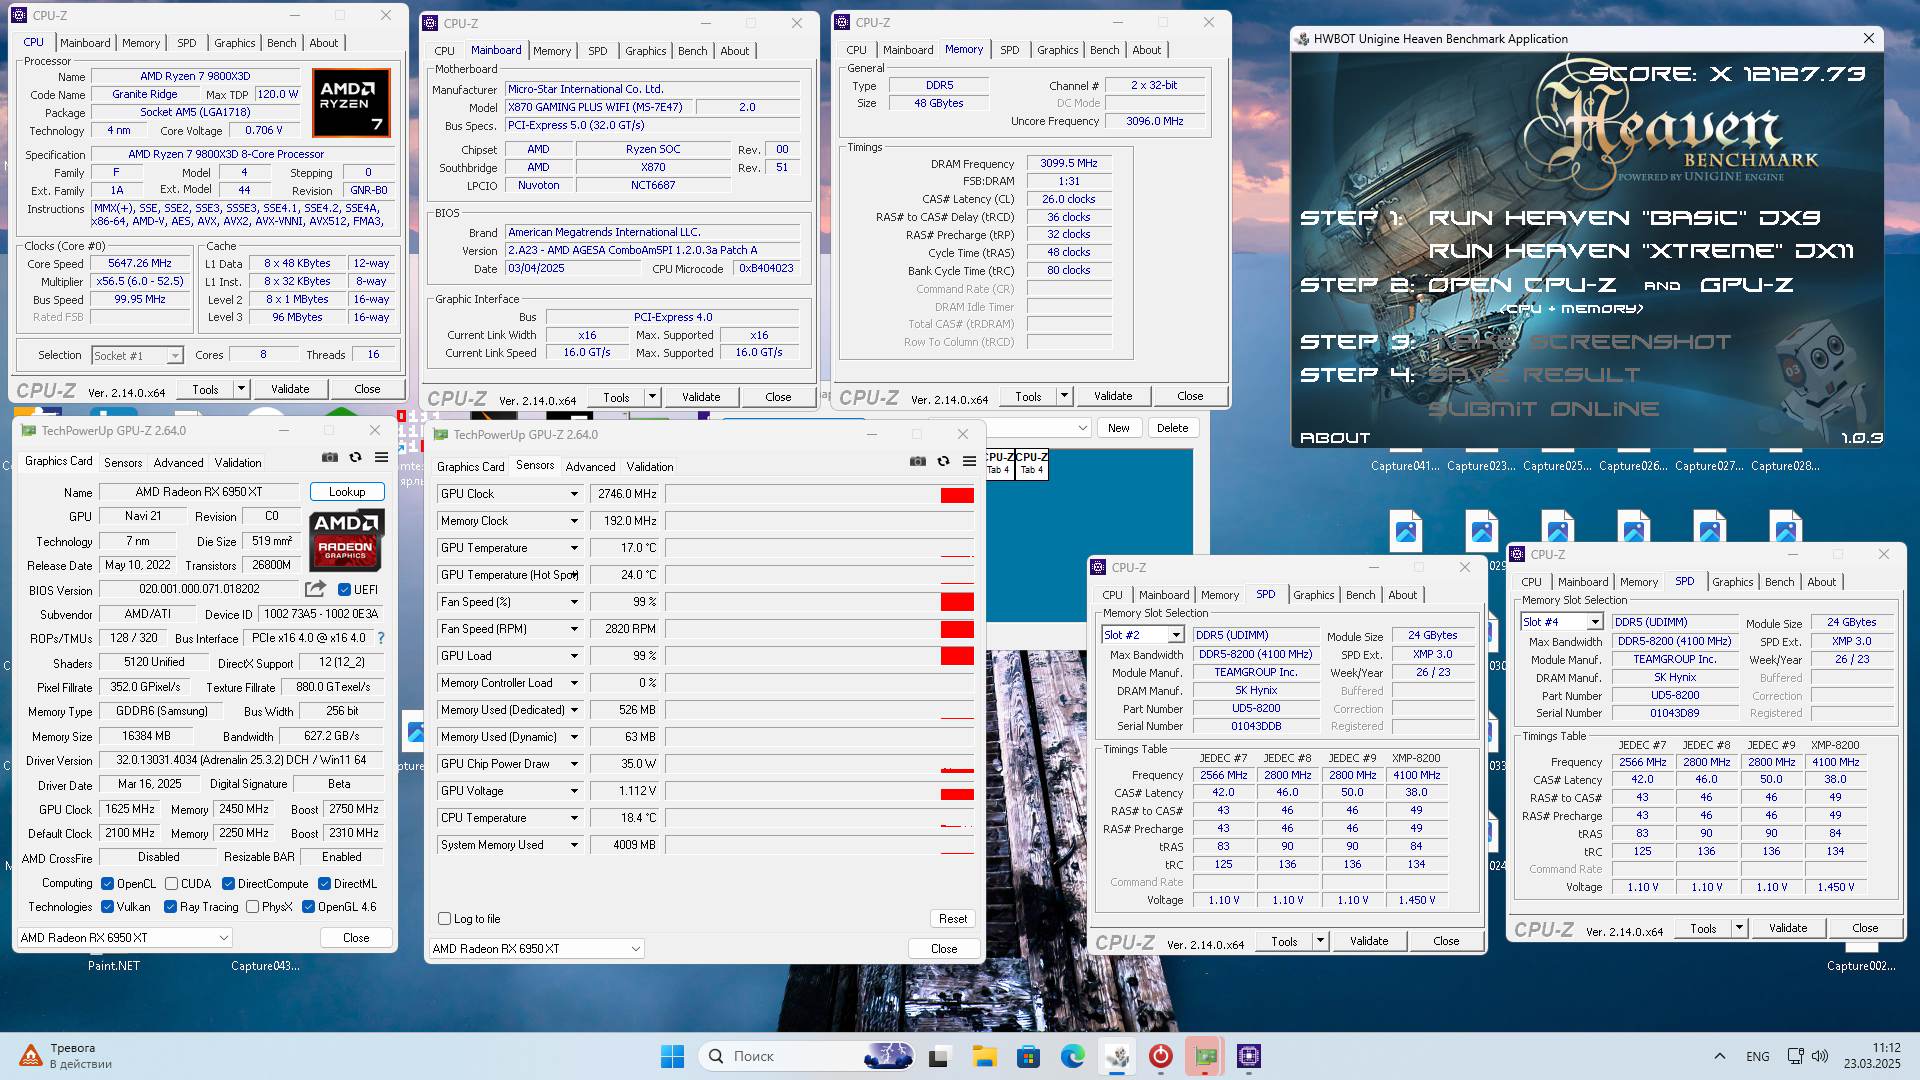1920x1080 pixels.
Task: Open Microsoft Store from the taskbar
Action: 1028,1056
